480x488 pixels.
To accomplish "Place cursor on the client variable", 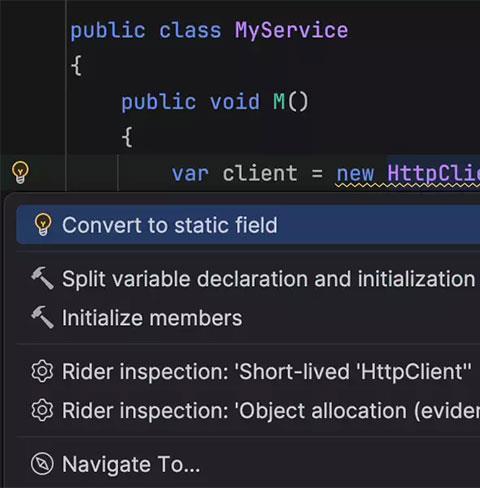I will point(260,173).
